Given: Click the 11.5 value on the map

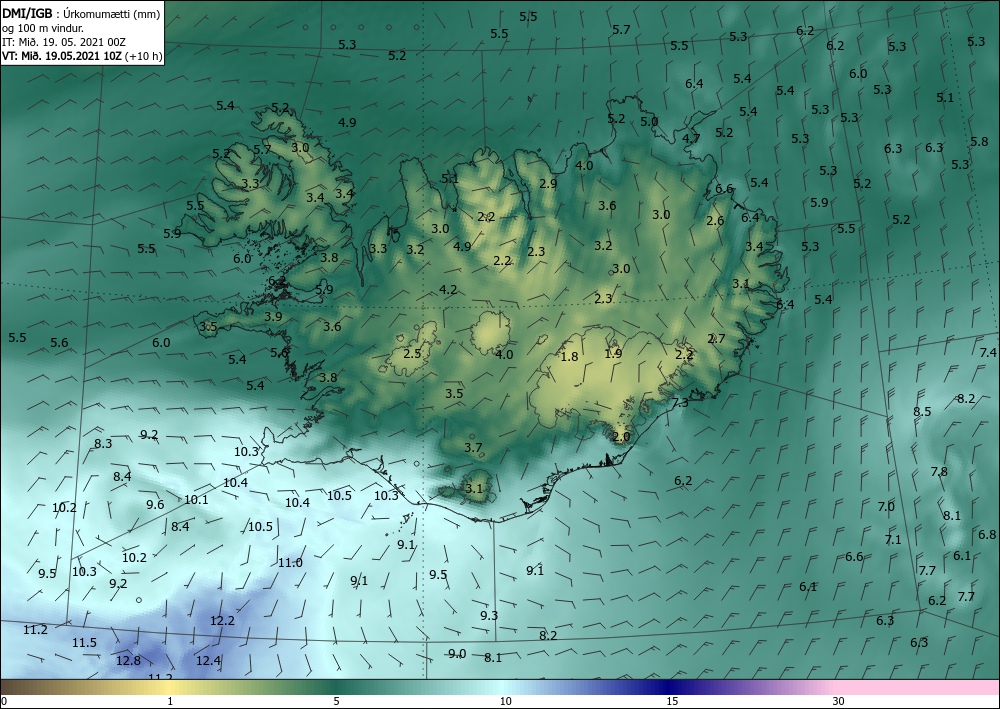Looking at the screenshot, I should [84, 643].
